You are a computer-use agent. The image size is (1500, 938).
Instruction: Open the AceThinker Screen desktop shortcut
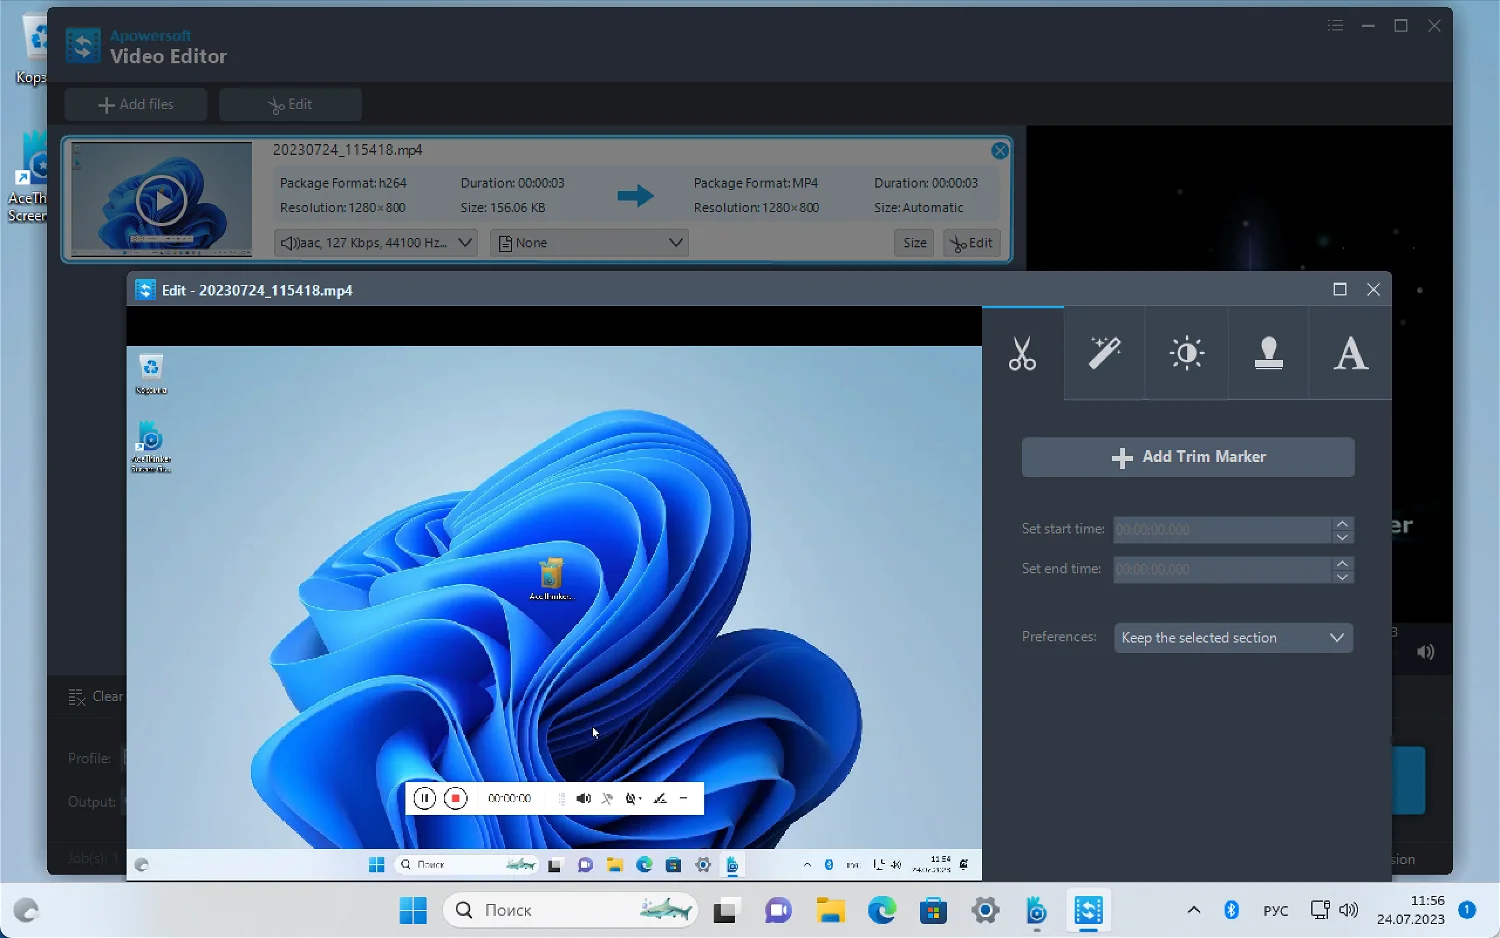[x=28, y=178]
